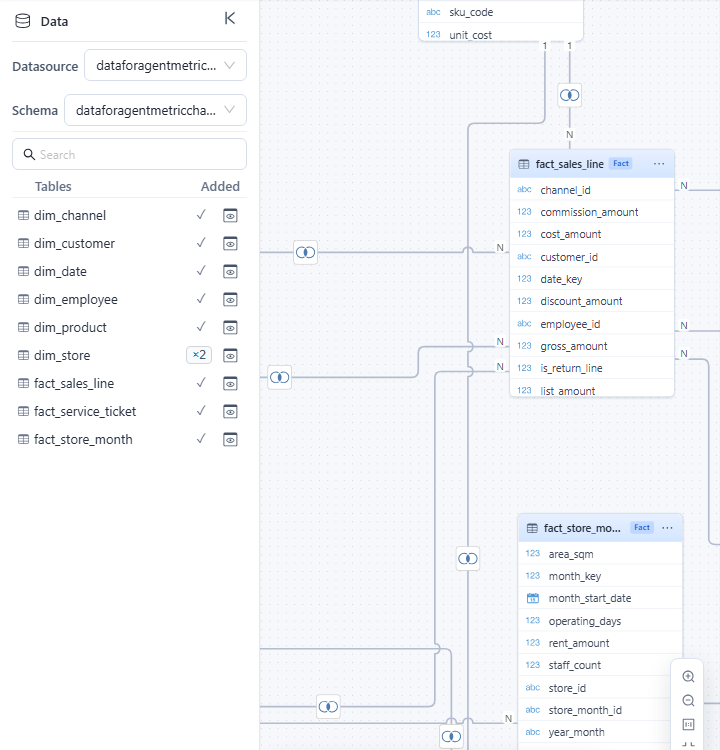Select dim_channel in the tables list

pos(70,215)
